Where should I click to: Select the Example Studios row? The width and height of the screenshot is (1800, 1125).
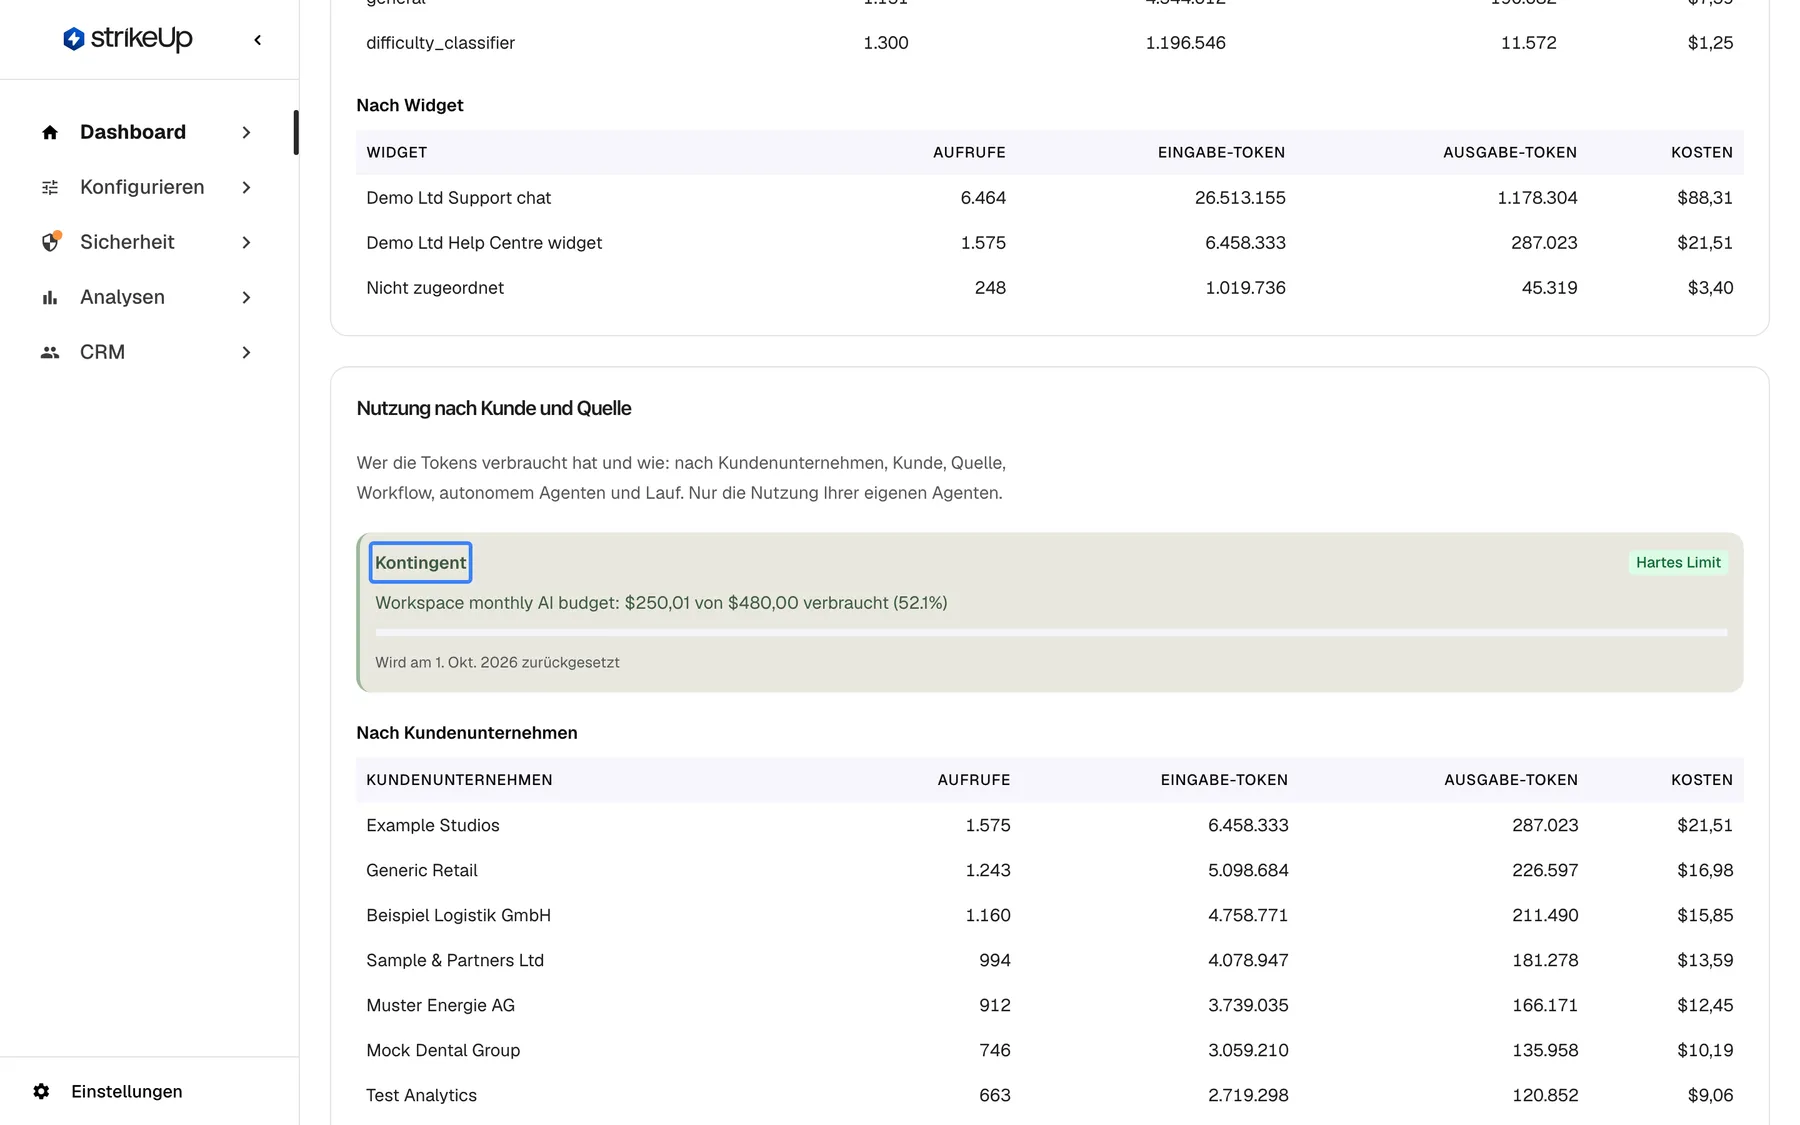pyautogui.click(x=1050, y=825)
